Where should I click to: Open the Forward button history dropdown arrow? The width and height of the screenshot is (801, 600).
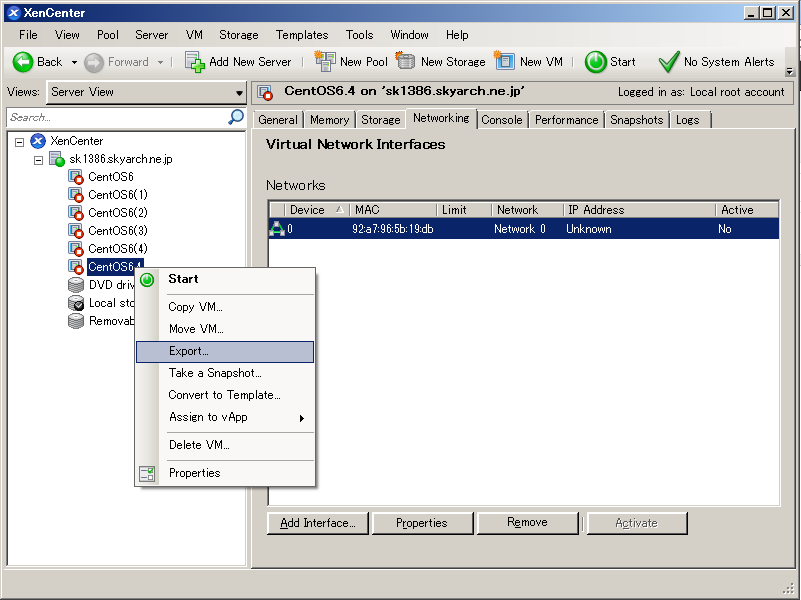coord(160,63)
